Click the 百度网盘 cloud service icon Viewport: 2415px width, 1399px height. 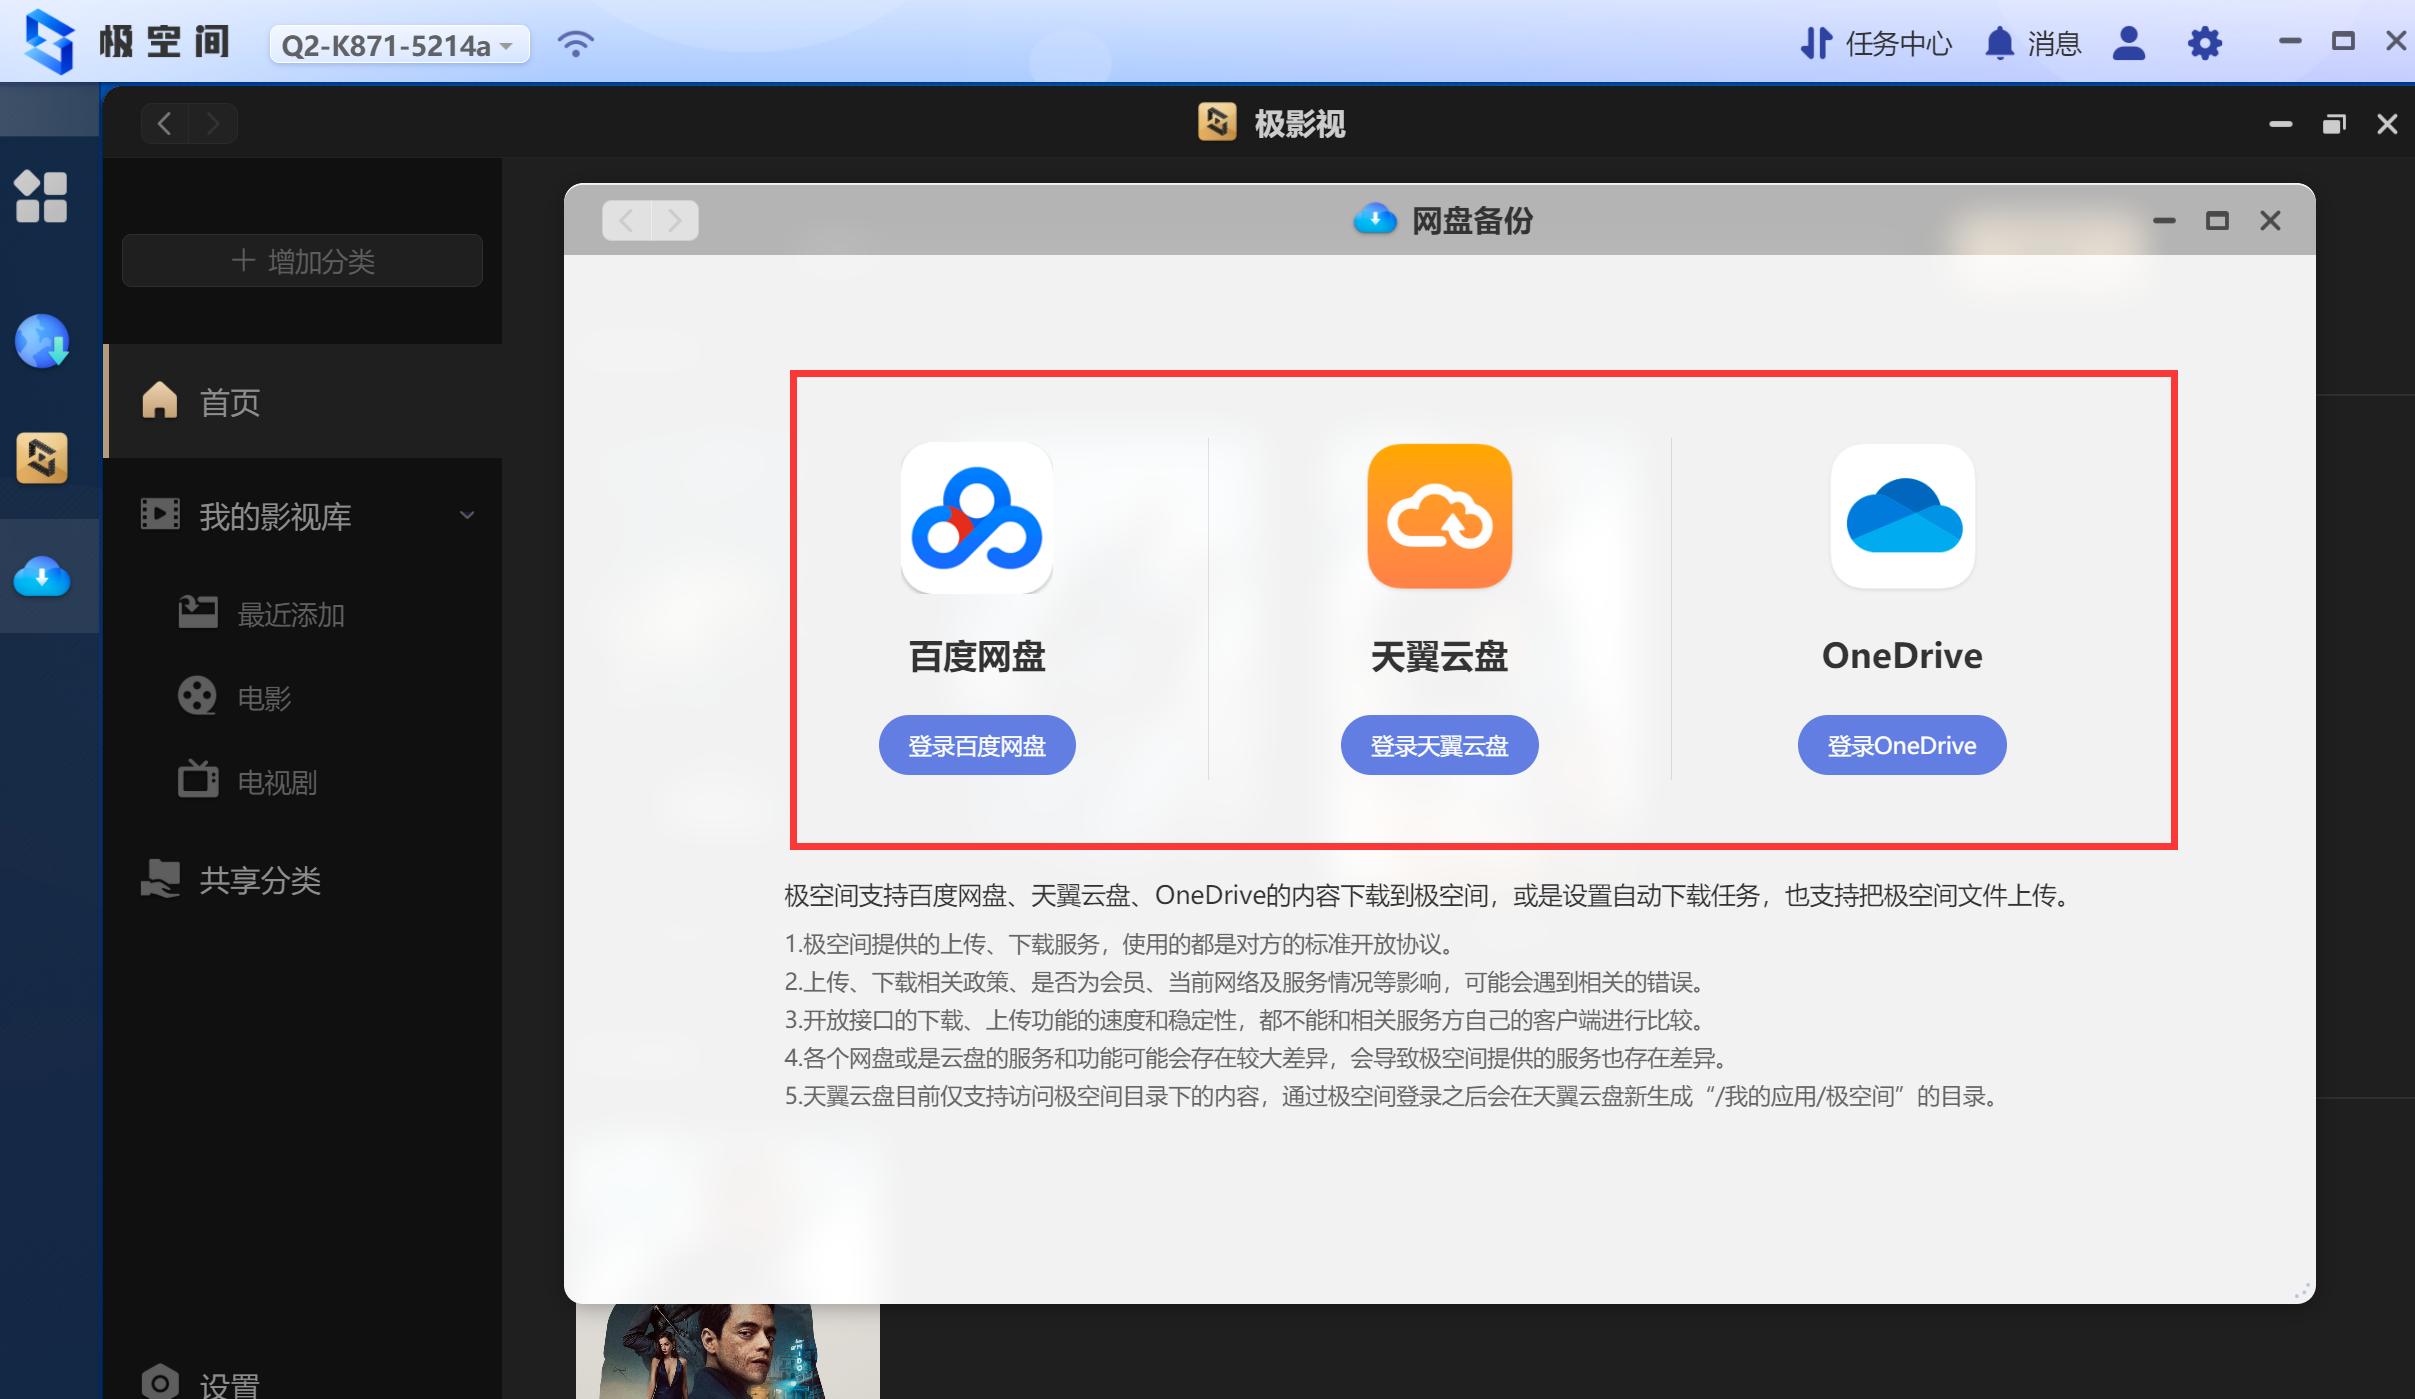pyautogui.click(x=975, y=517)
